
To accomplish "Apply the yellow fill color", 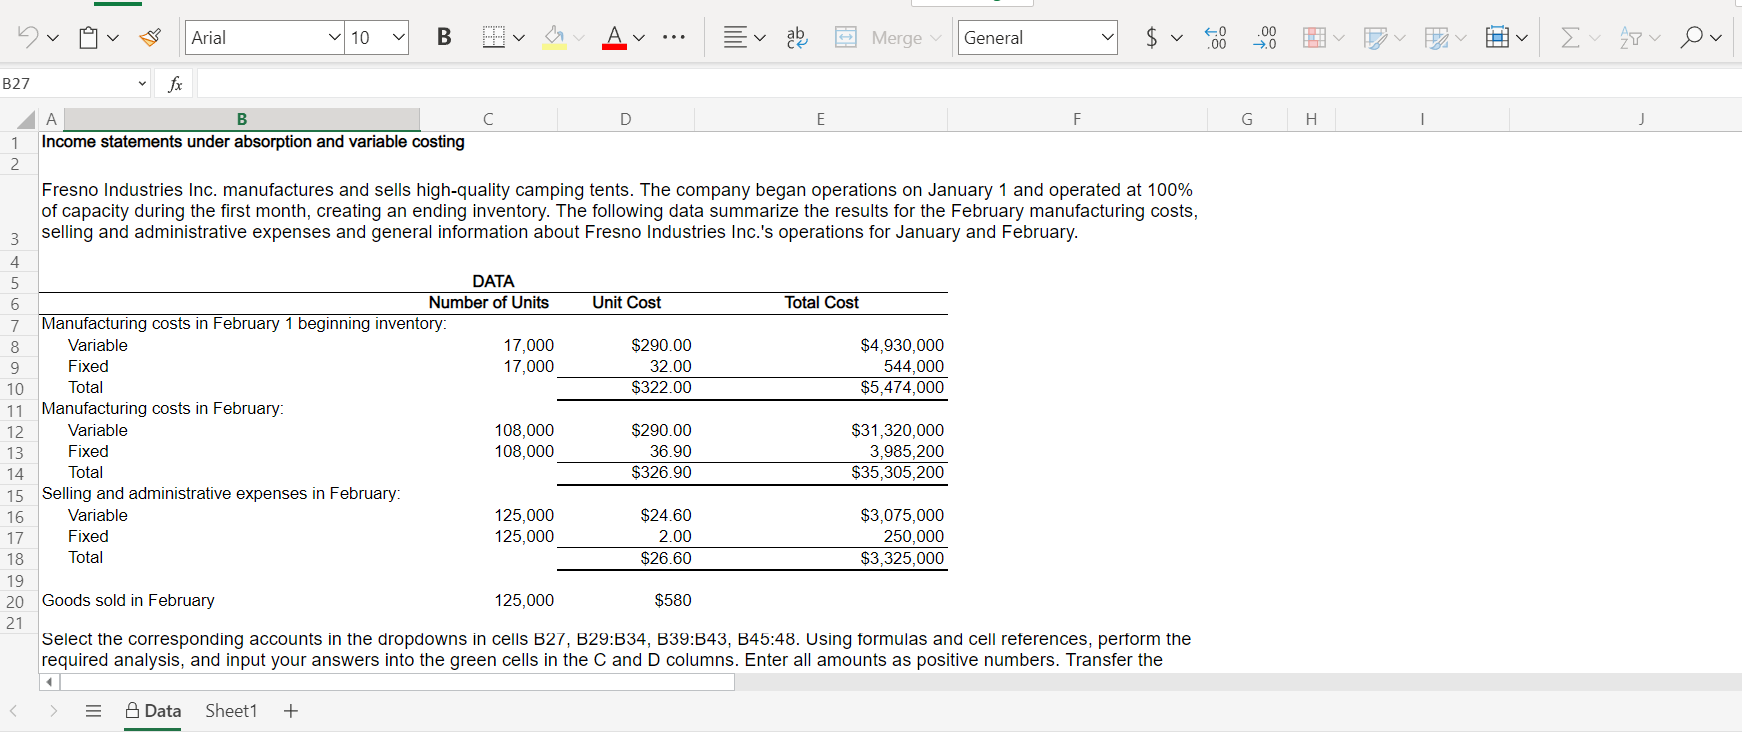I will [554, 38].
